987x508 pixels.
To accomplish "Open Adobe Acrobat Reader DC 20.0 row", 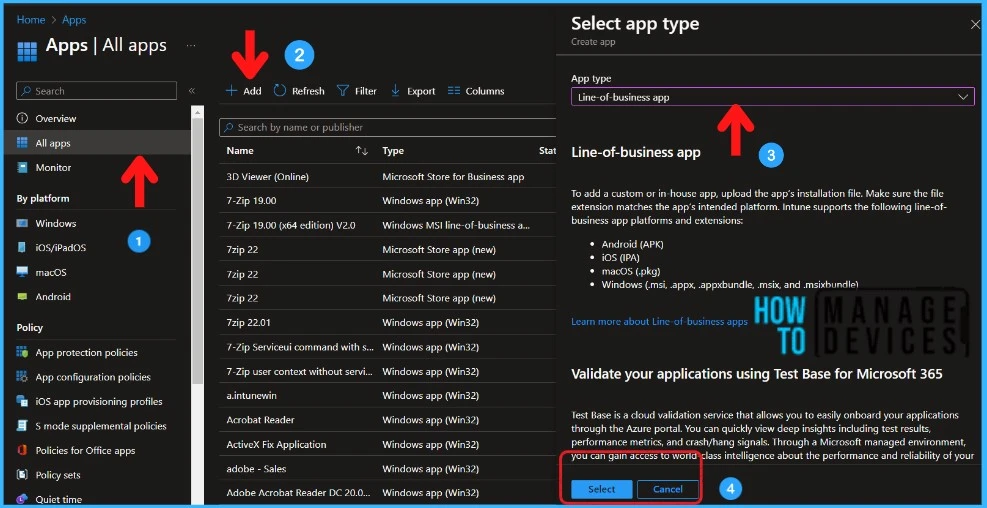I will pyautogui.click(x=387, y=493).
